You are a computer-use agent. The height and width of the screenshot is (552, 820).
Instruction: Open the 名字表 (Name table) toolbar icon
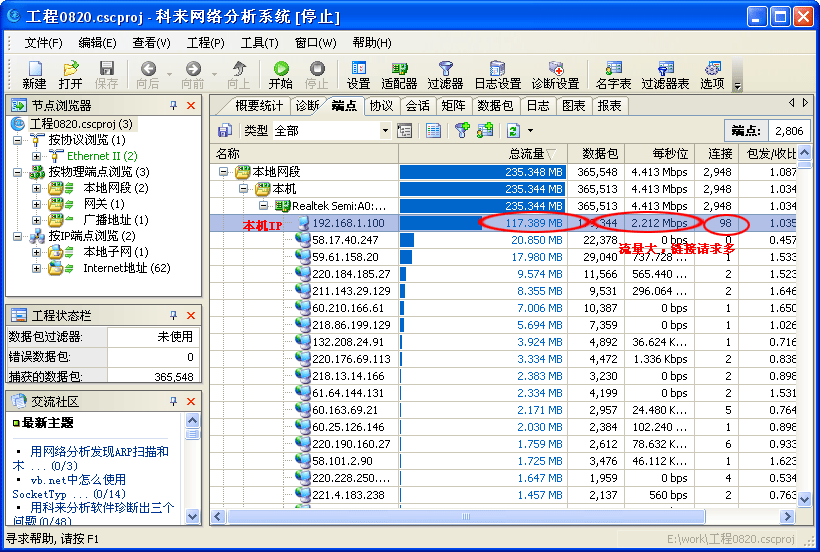coord(613,75)
